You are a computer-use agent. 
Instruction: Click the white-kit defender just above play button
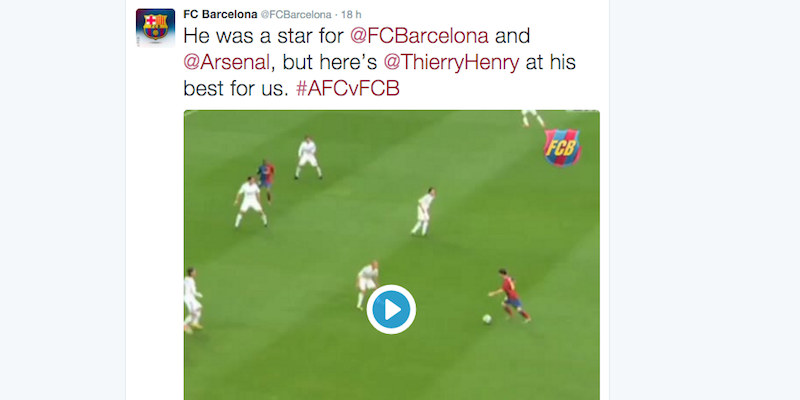click(367, 284)
